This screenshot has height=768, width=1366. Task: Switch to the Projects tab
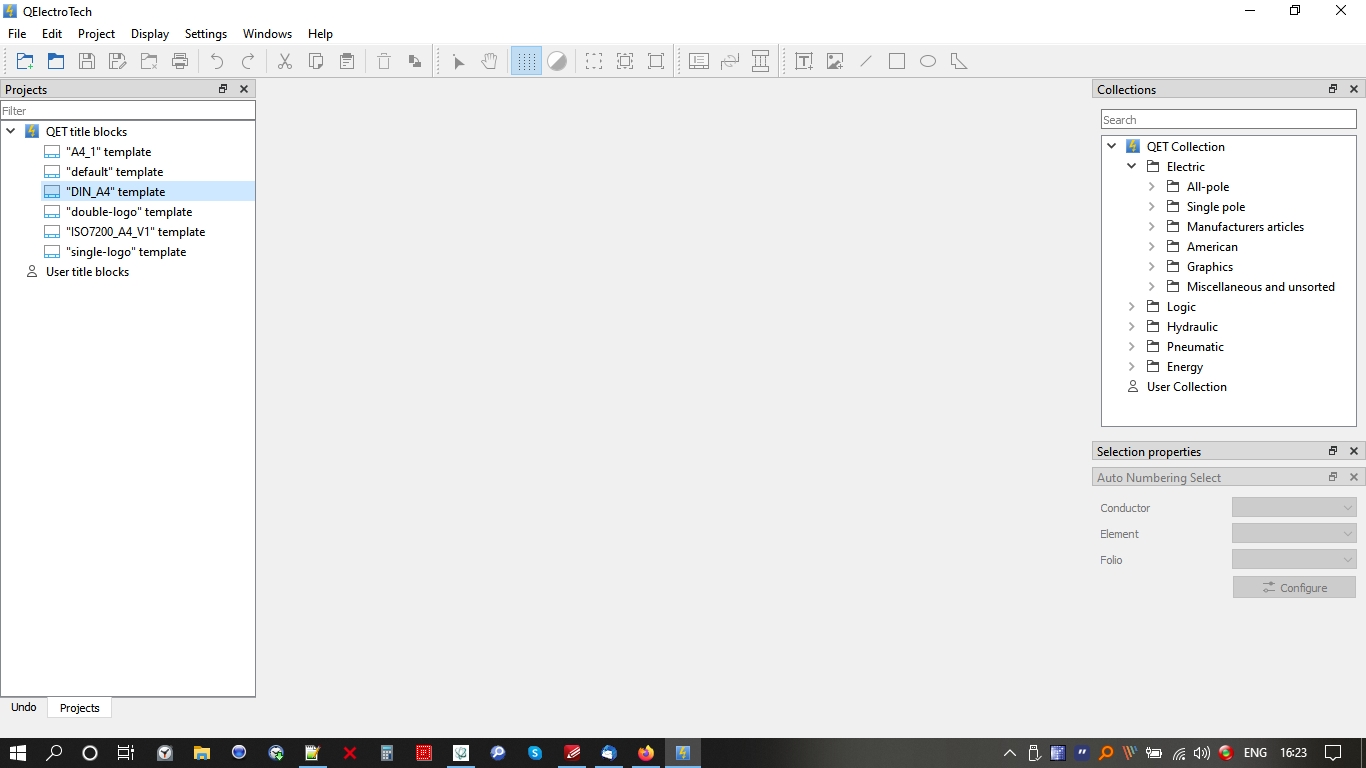(80, 708)
